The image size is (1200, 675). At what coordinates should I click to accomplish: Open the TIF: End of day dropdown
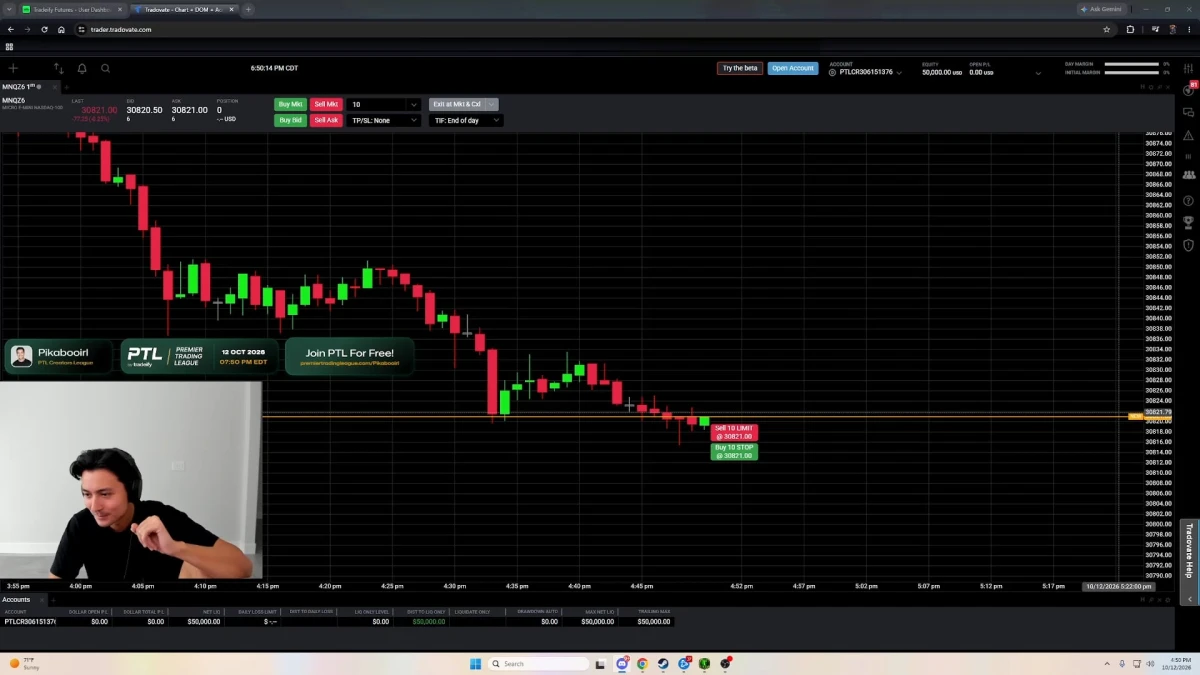[x=465, y=120]
